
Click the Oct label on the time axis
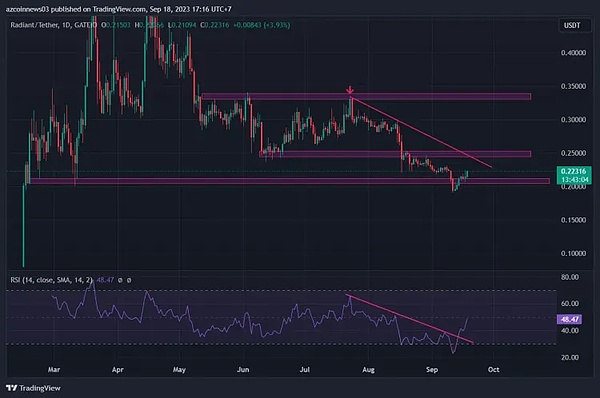494,370
